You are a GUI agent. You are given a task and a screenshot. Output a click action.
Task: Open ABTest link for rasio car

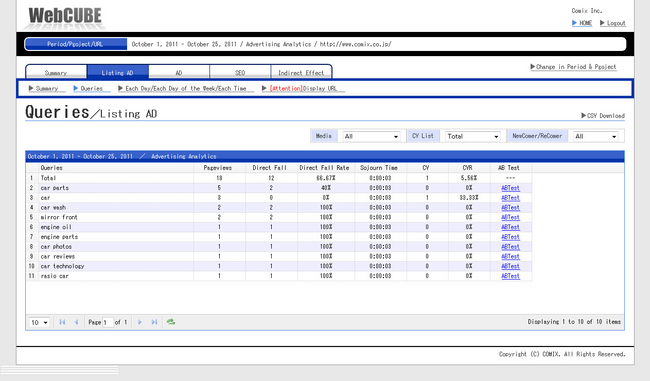tap(510, 276)
